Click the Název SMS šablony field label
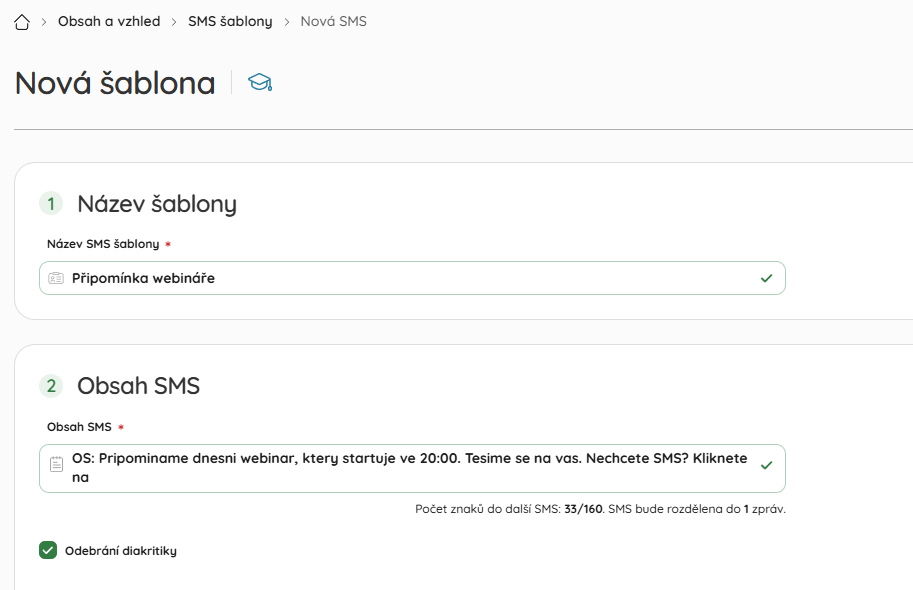This screenshot has width=913, height=590. click(103, 244)
